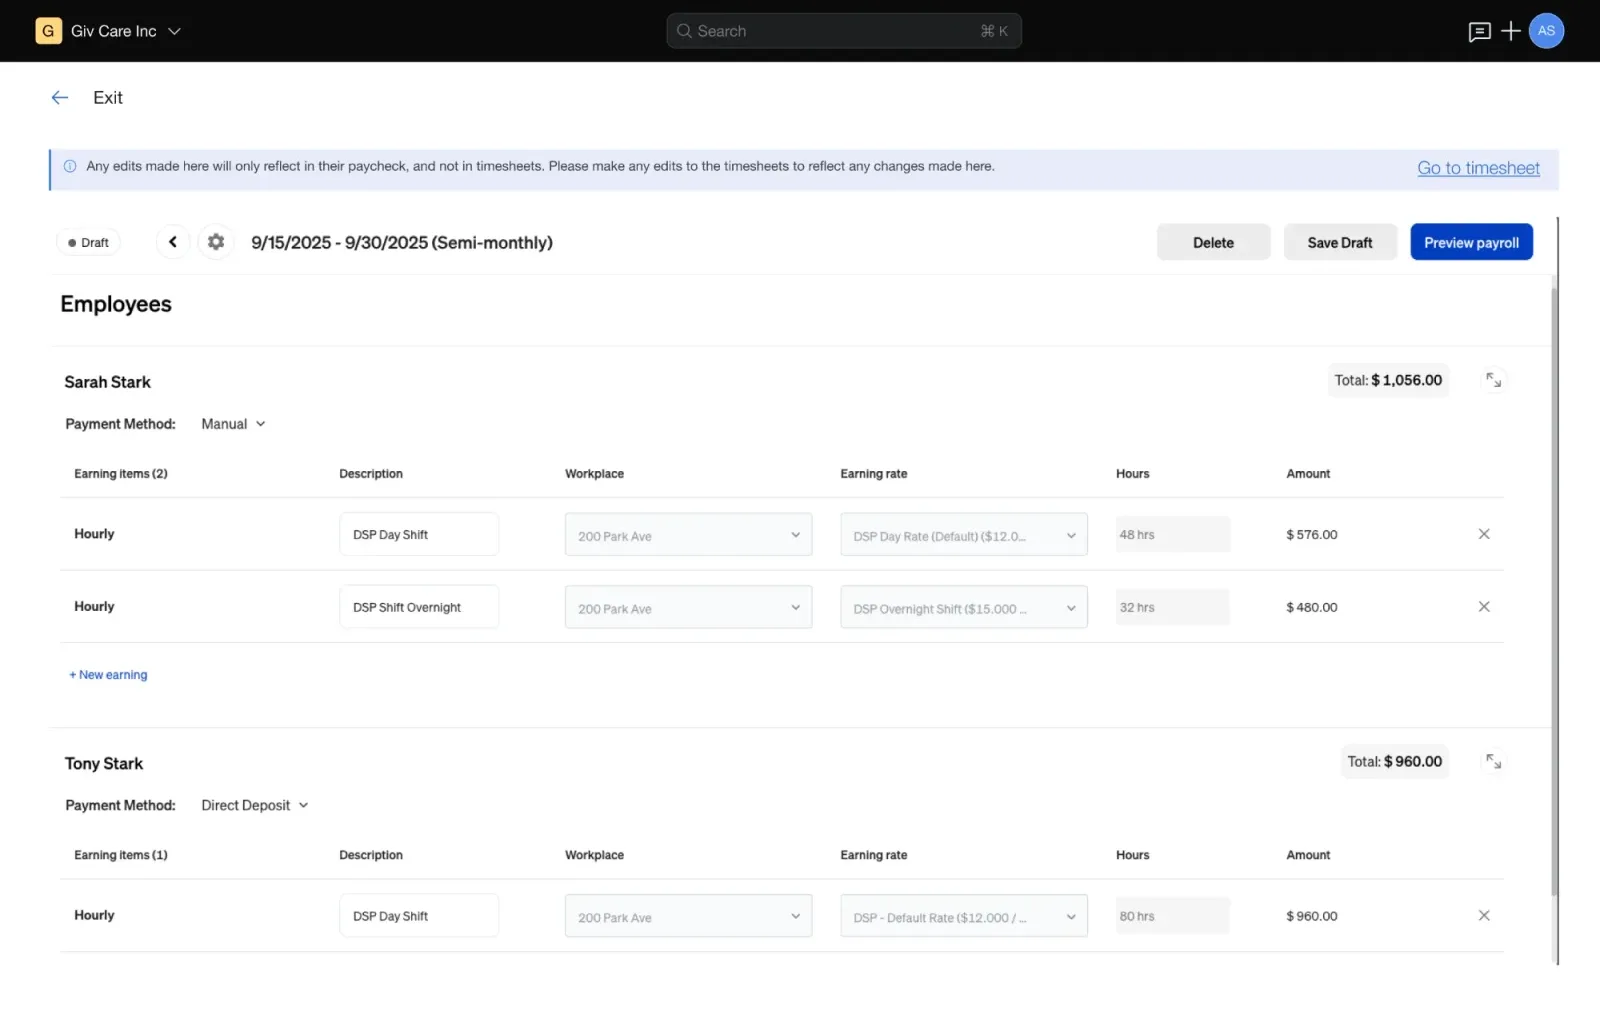Open the workplace dropdown for Sarah's 48 hrs row

pos(688,536)
